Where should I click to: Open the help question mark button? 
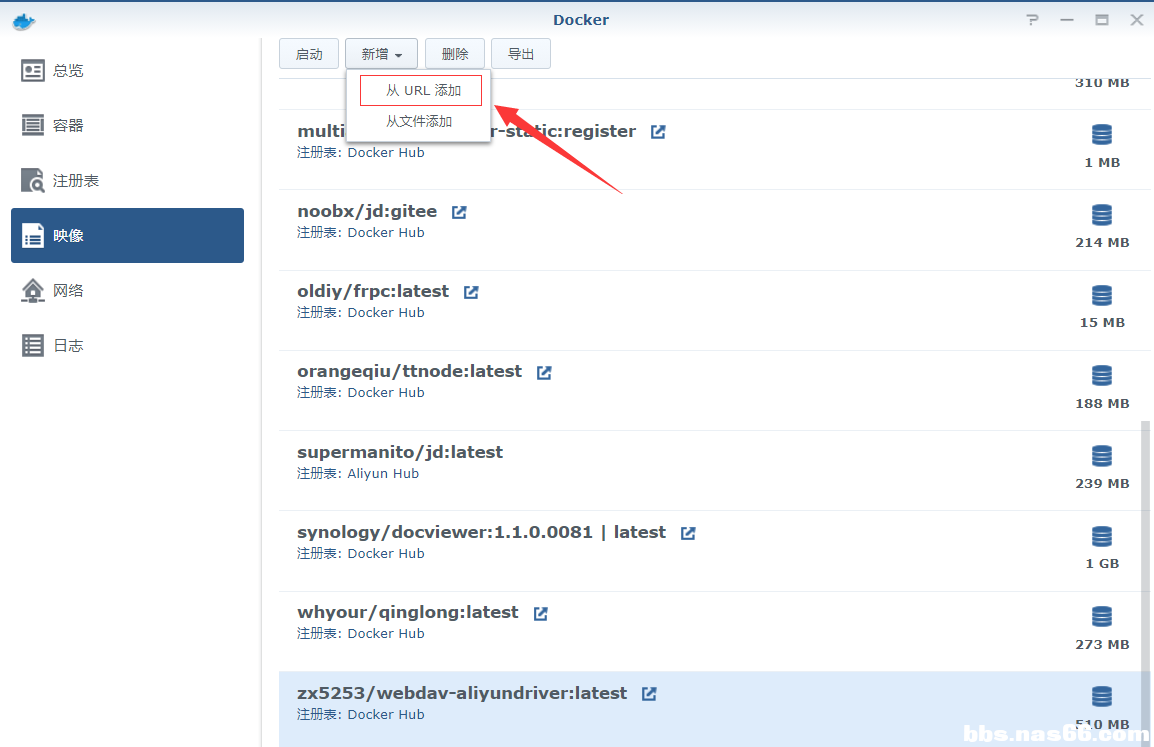1033,20
